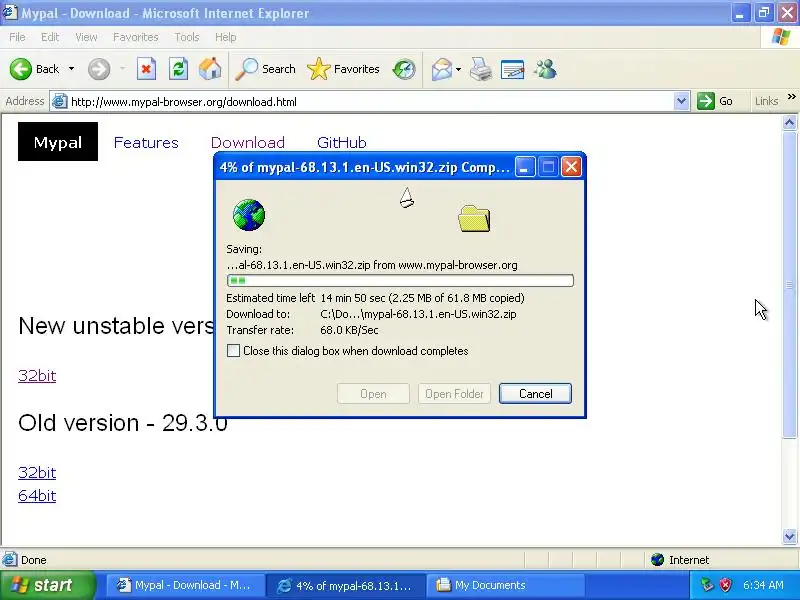The width and height of the screenshot is (800, 600).
Task: Open the Search pane in toolbar
Action: click(265, 69)
